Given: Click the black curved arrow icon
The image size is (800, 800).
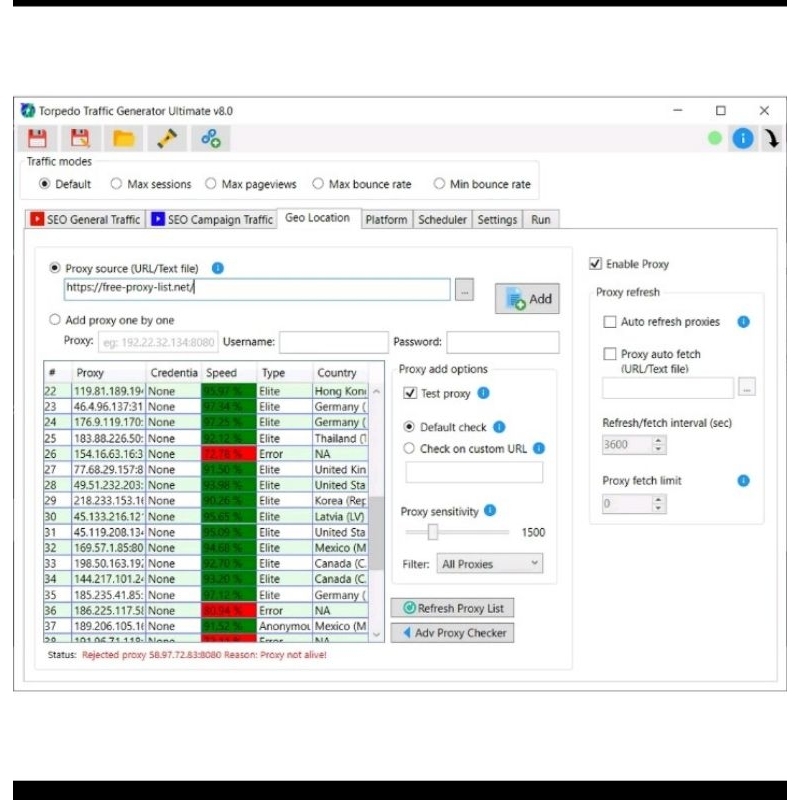Looking at the screenshot, I should [x=772, y=139].
